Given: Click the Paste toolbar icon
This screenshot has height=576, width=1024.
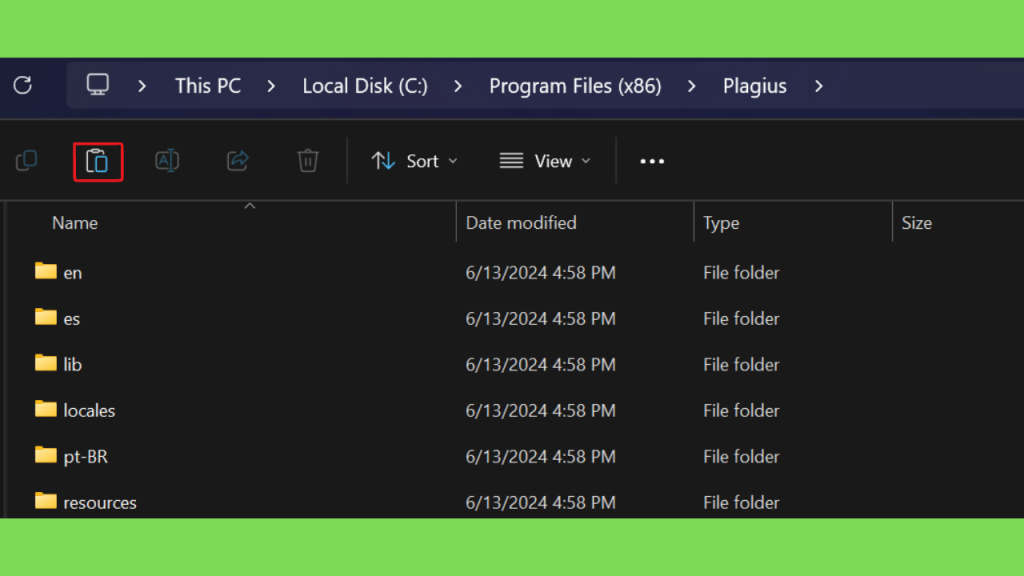Looking at the screenshot, I should coord(98,161).
